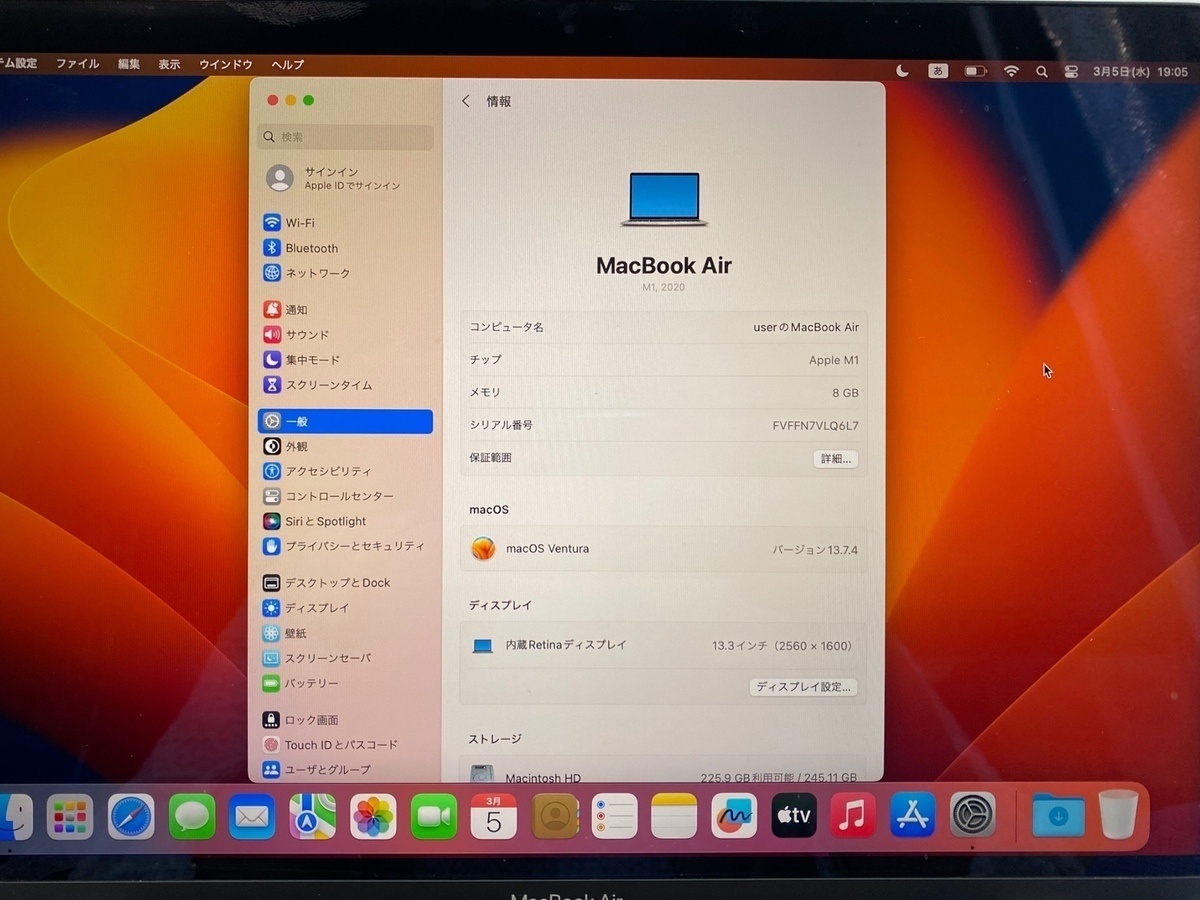Open ディスプレイ設定... button
Viewport: 1200px width, 900px height.
[803, 687]
